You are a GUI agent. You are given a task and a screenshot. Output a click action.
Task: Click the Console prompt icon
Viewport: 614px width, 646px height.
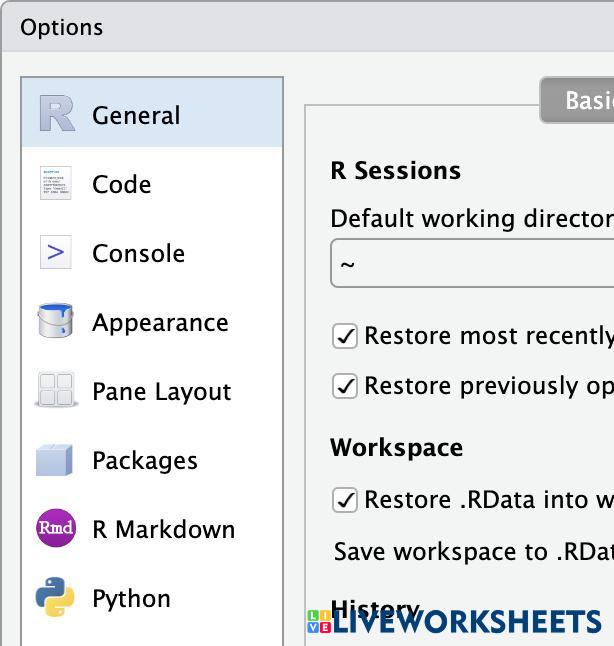point(56,253)
